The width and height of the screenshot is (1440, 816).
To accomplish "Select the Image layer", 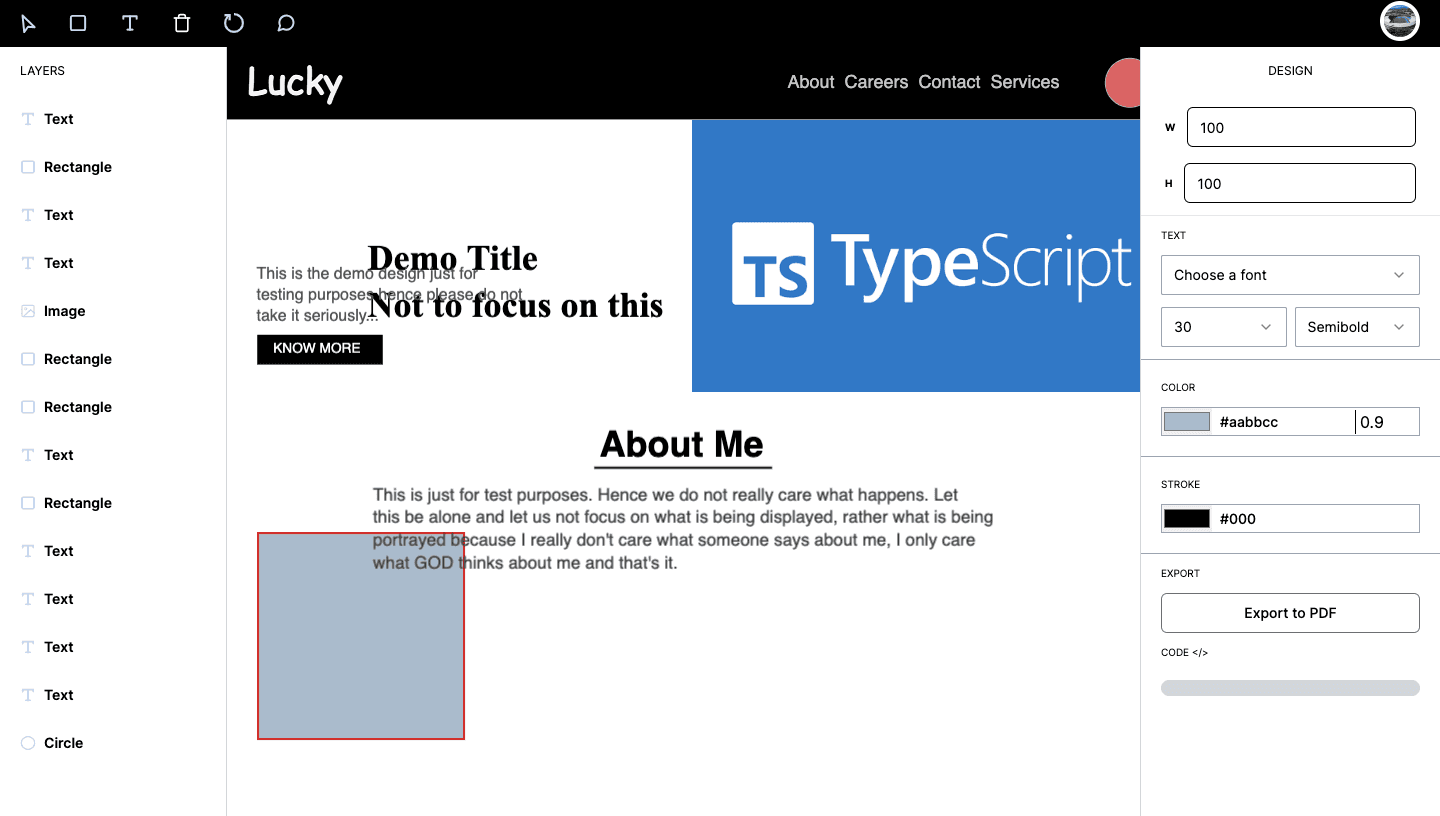I will coord(113,311).
